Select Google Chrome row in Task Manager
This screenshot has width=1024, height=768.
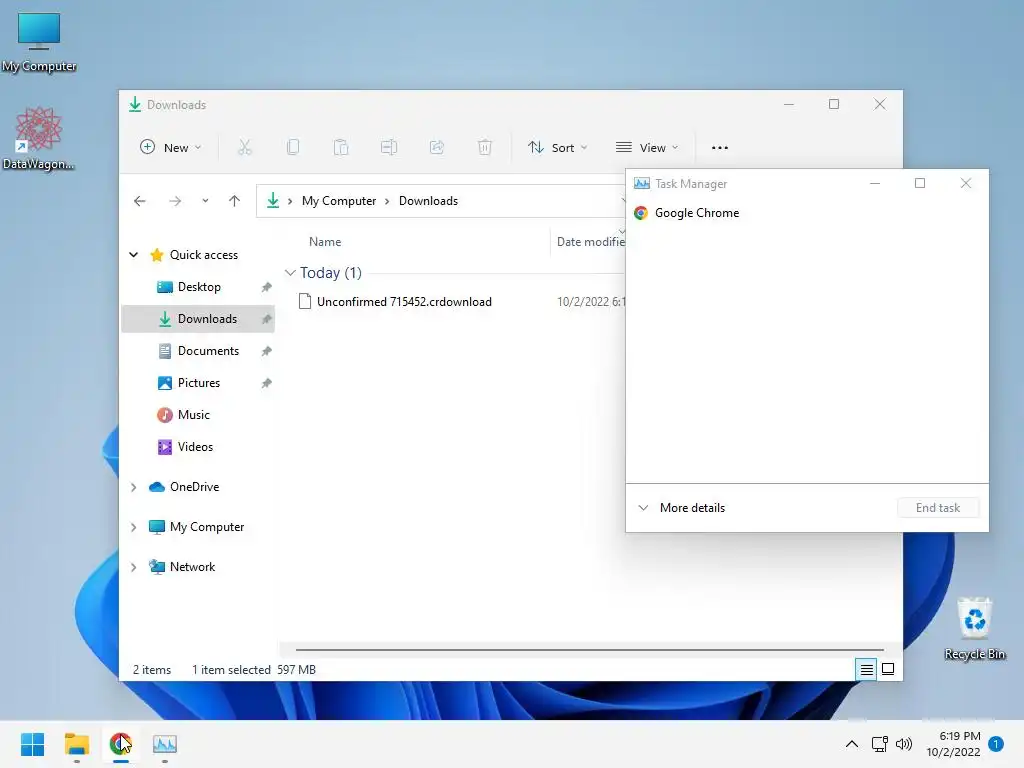807,213
